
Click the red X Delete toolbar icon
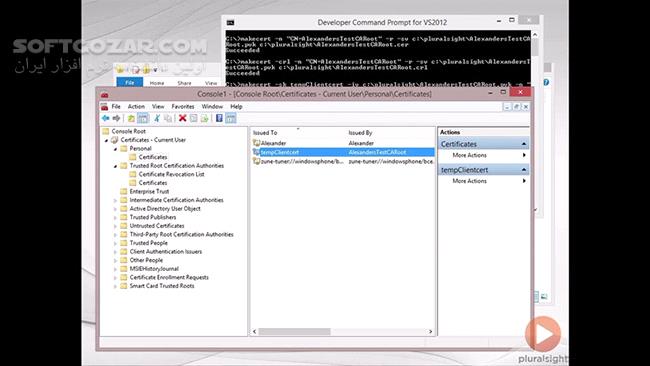(182, 119)
